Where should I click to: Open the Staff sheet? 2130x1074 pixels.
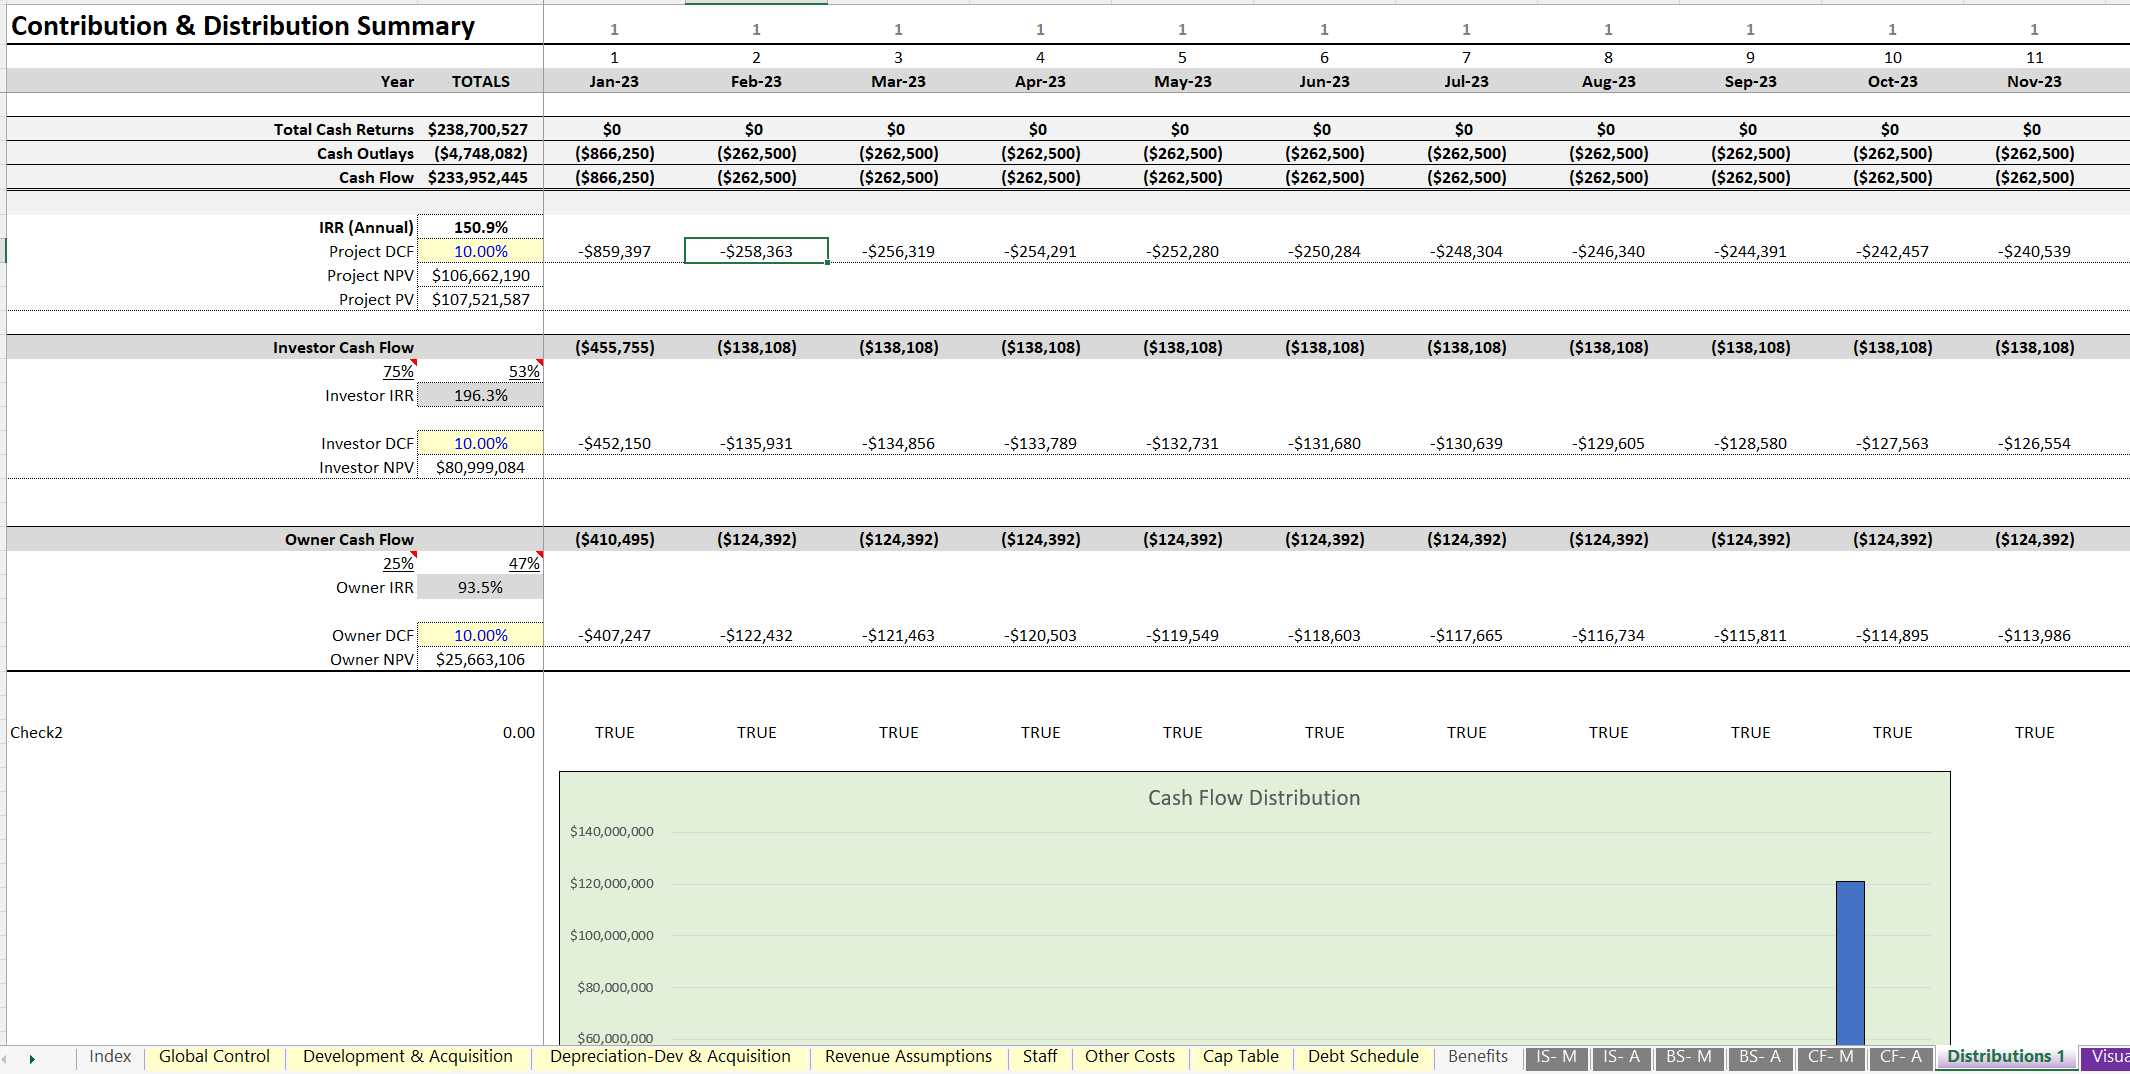[1040, 1057]
